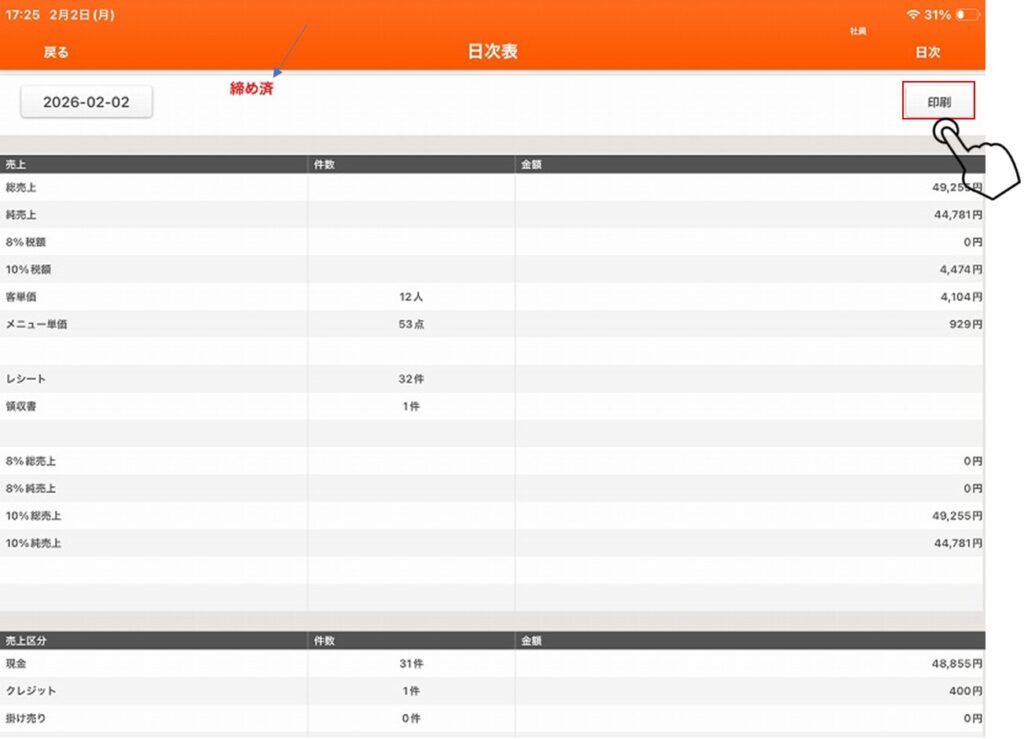This screenshot has height=739, width=1024.
Task: Tap the 社員 label in the header
Action: [858, 32]
